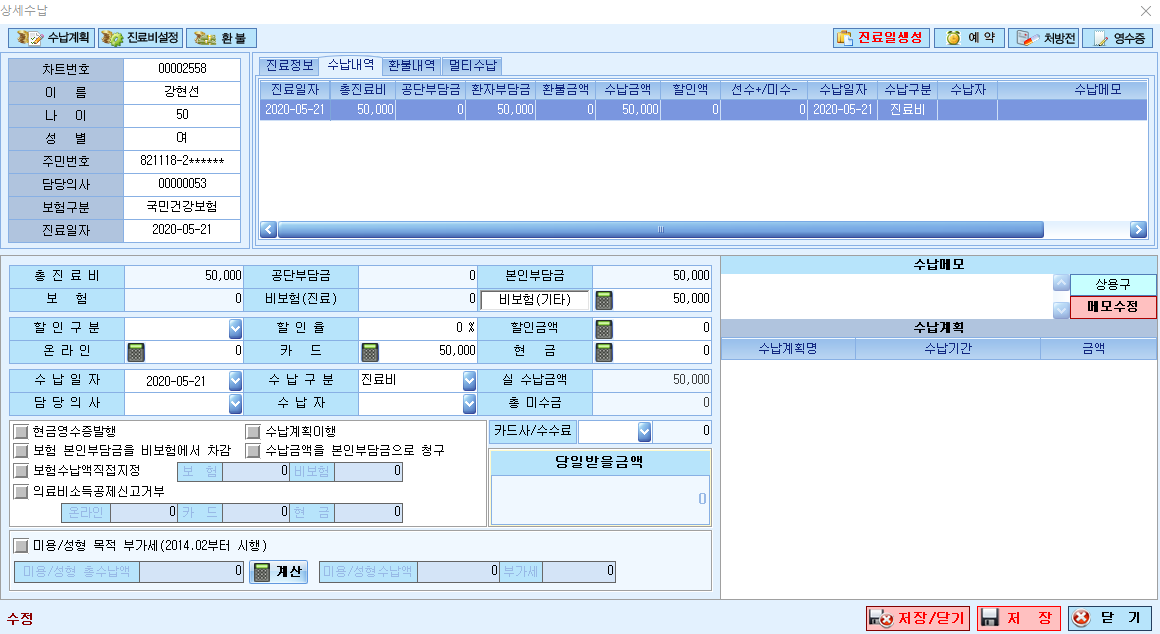Image resolution: width=1160 pixels, height=634 pixels.
Task: Expand the 담당의사 dropdown in payment form
Action: (x=235, y=404)
